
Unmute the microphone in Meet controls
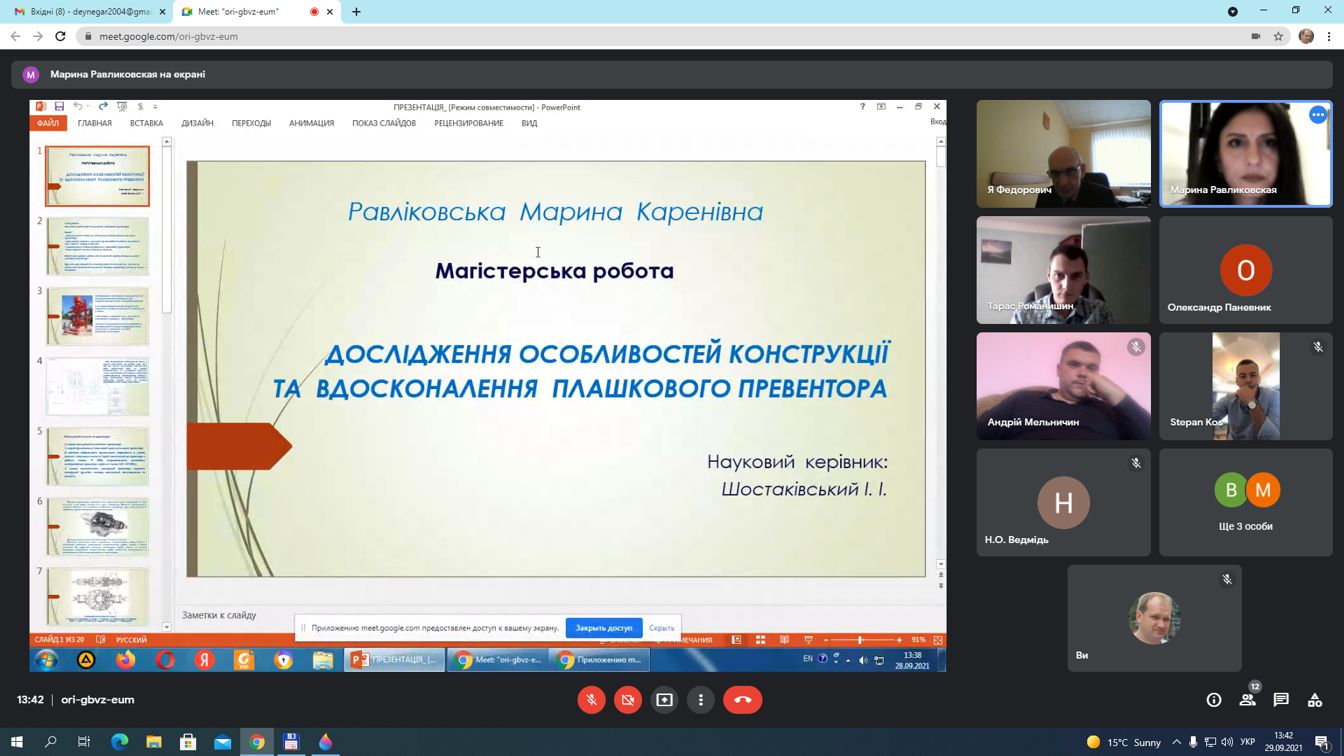point(591,700)
